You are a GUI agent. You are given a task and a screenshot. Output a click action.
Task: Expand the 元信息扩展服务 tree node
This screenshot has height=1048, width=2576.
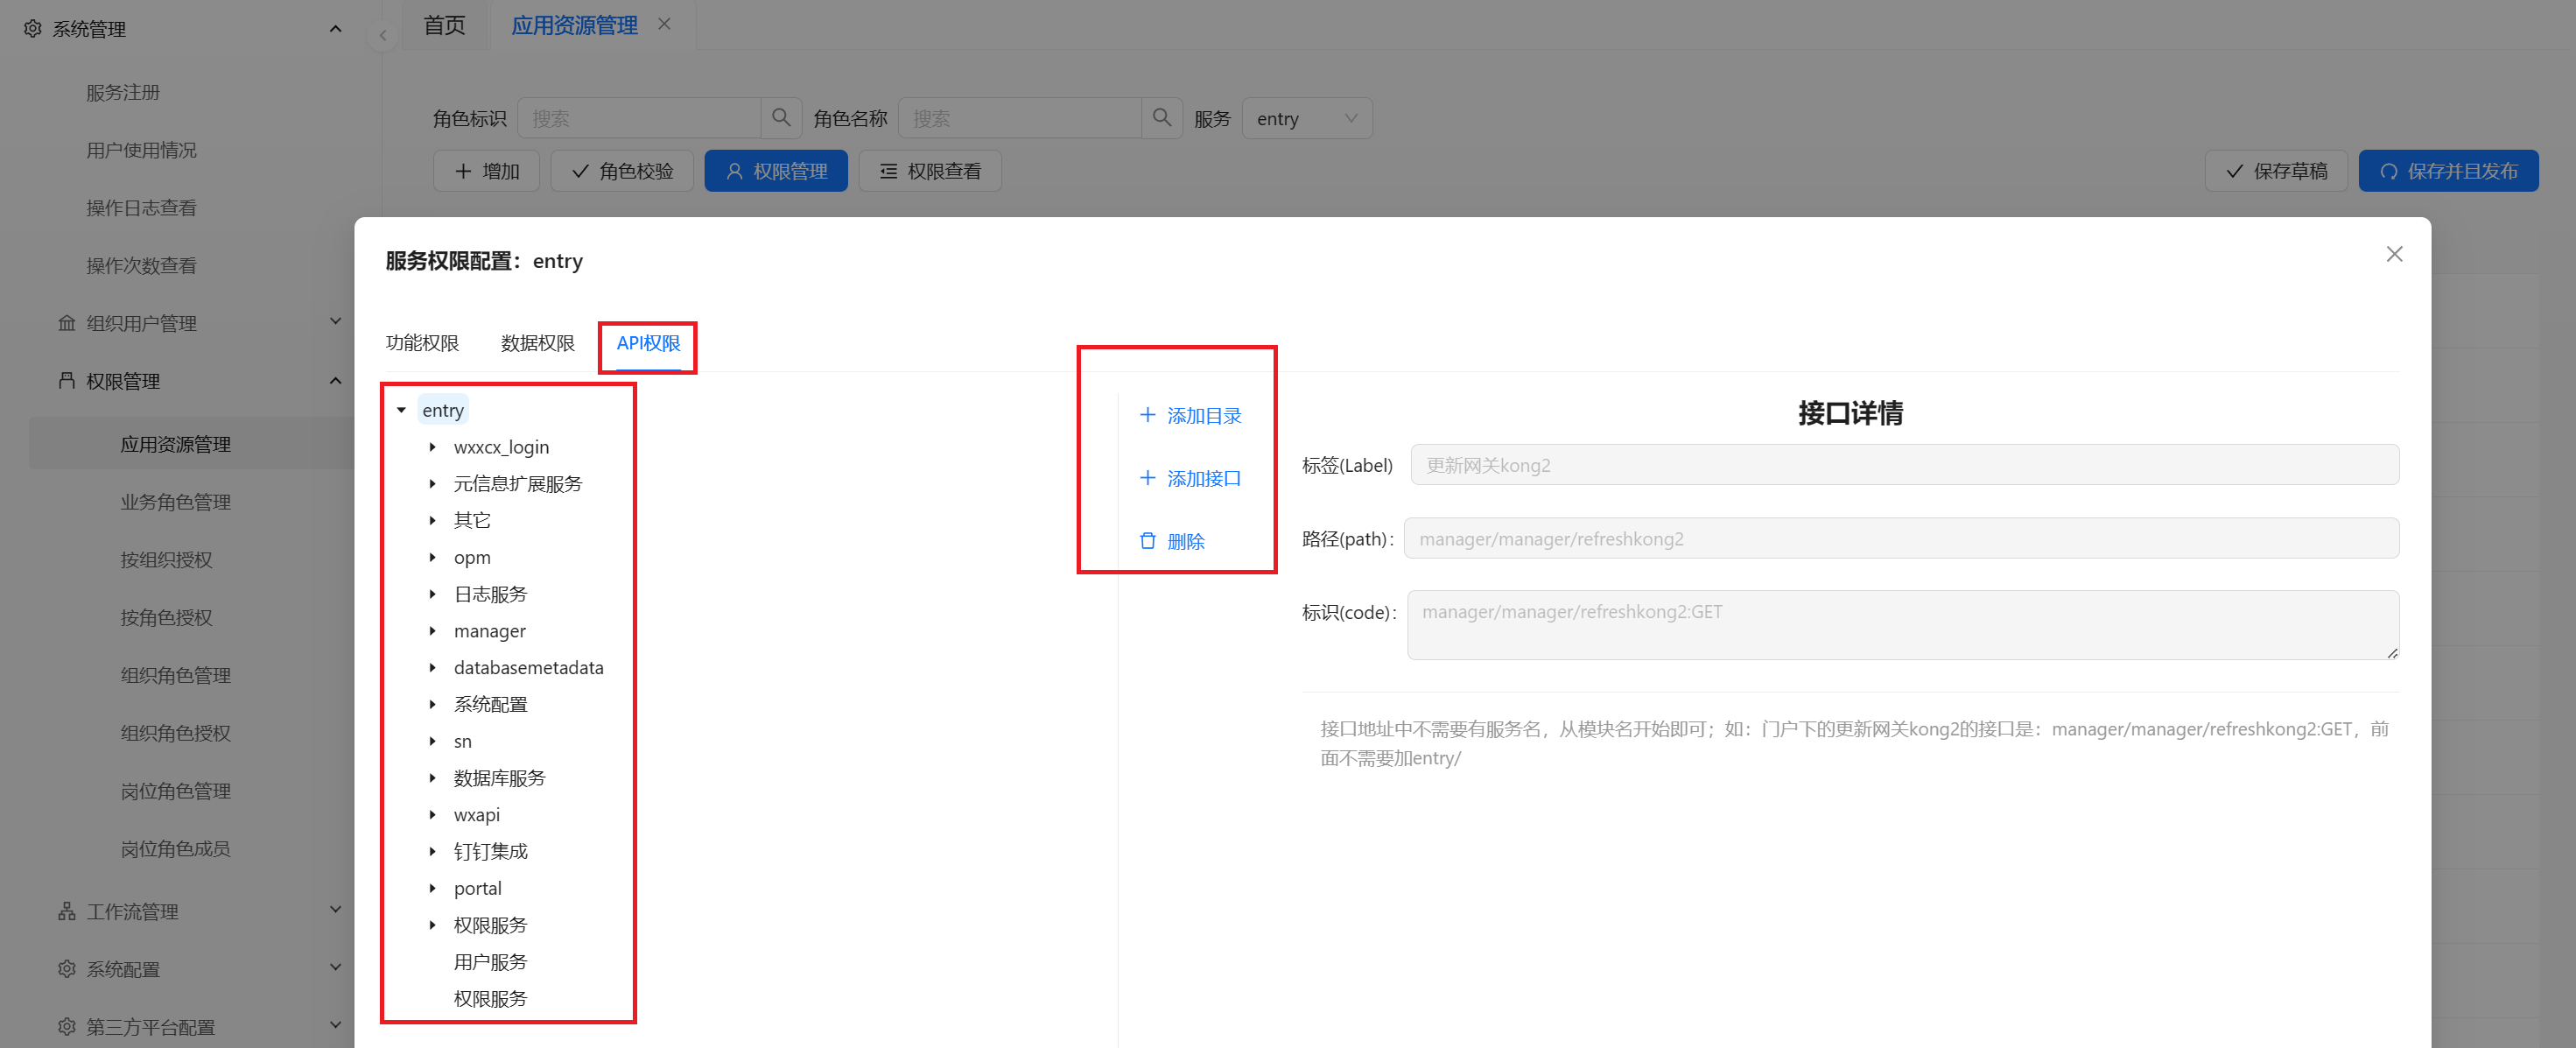[x=433, y=484]
